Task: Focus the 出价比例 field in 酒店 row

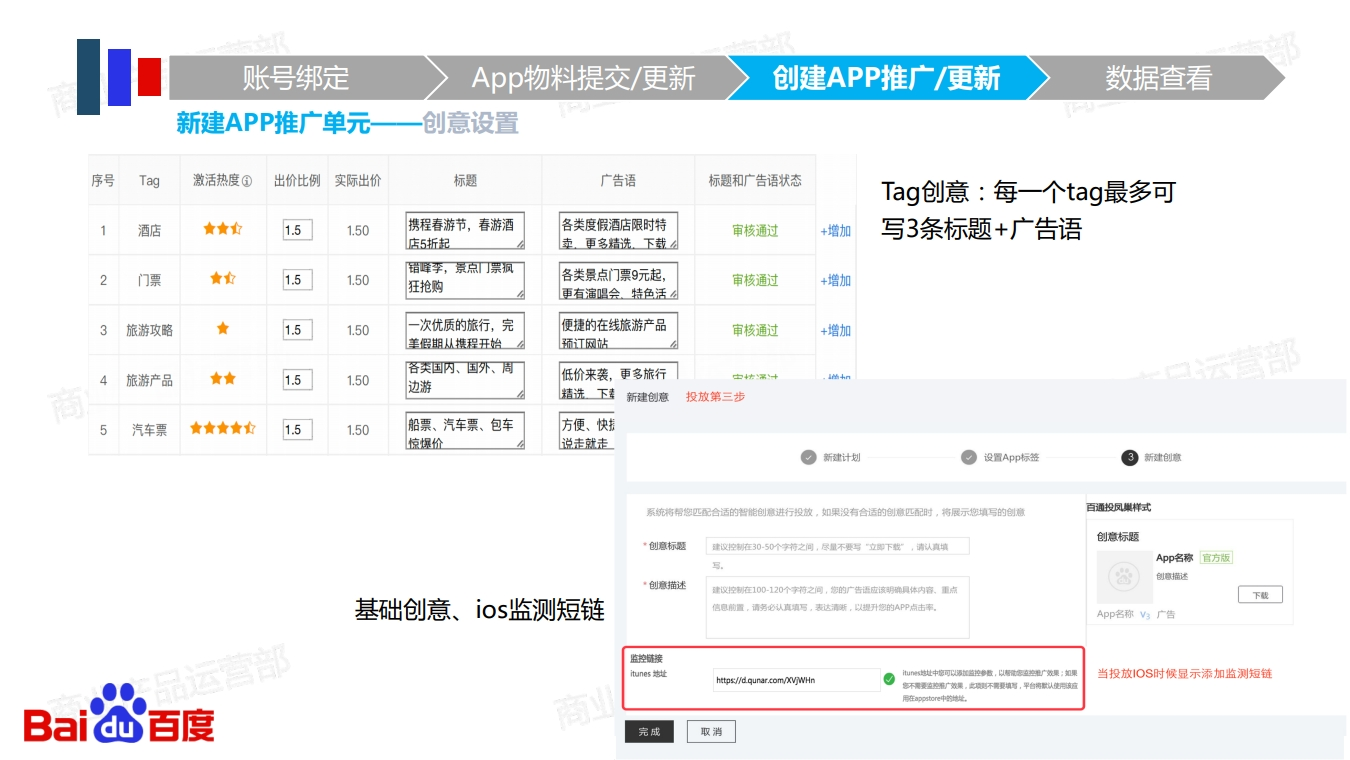Action: click(x=297, y=230)
